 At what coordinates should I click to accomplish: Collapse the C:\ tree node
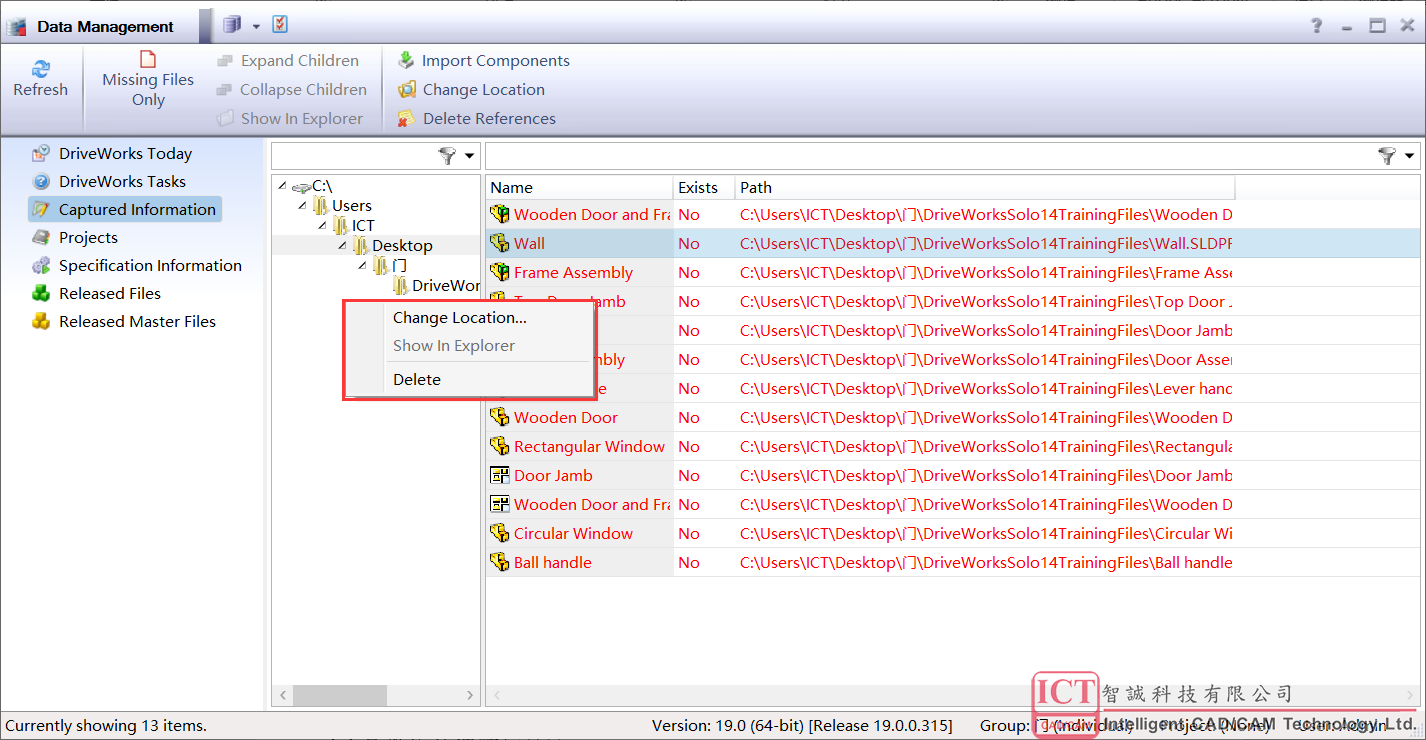282,186
